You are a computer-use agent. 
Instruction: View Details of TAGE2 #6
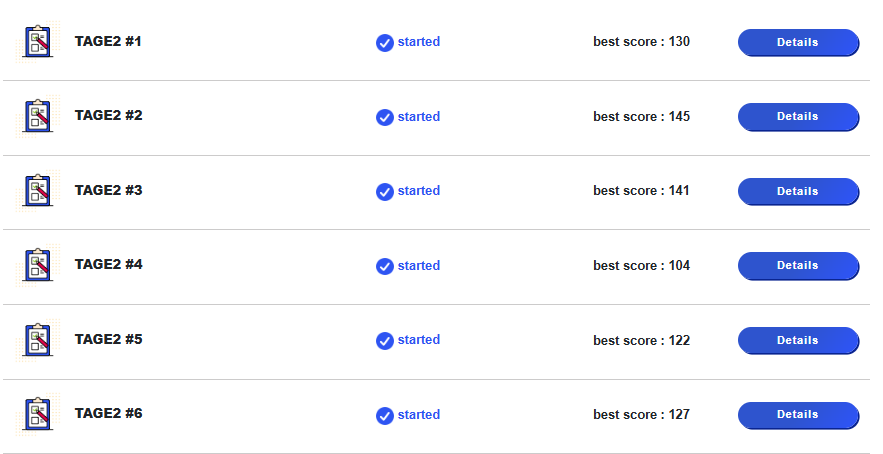click(x=799, y=415)
